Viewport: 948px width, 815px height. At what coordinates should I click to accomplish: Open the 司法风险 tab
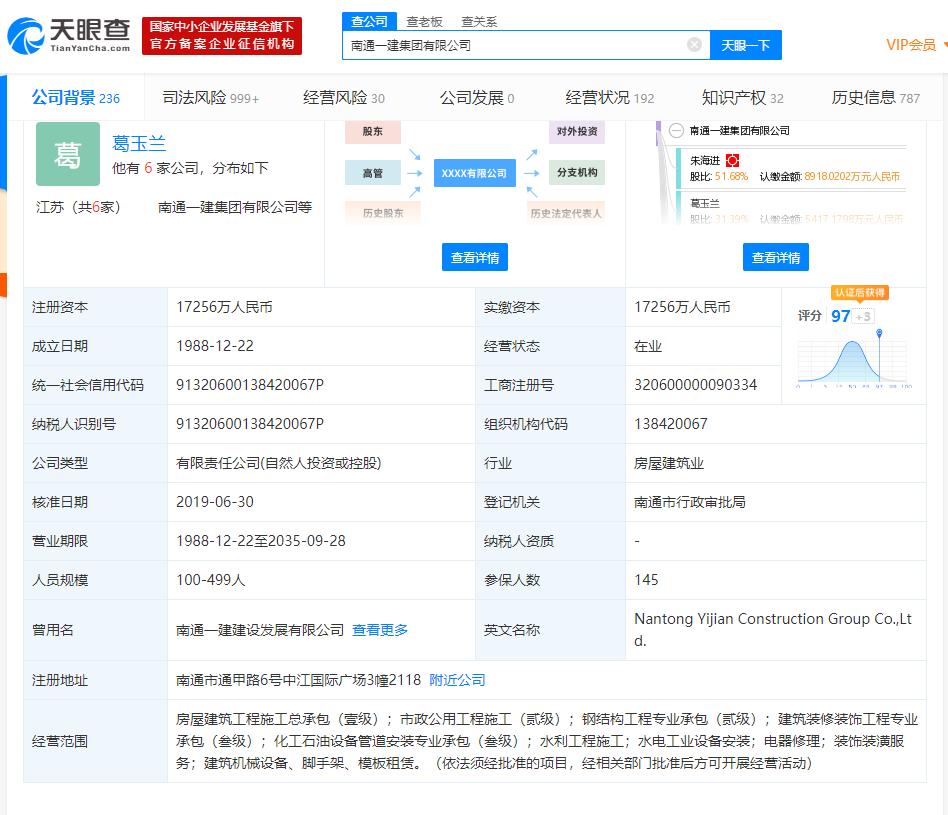189,97
